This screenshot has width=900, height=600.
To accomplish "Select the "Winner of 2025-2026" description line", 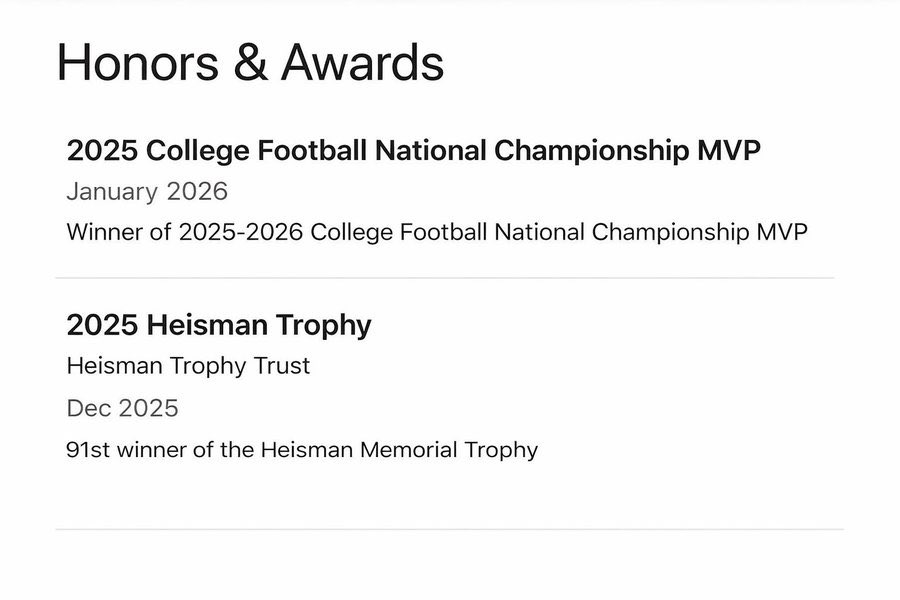I will [x=437, y=232].
